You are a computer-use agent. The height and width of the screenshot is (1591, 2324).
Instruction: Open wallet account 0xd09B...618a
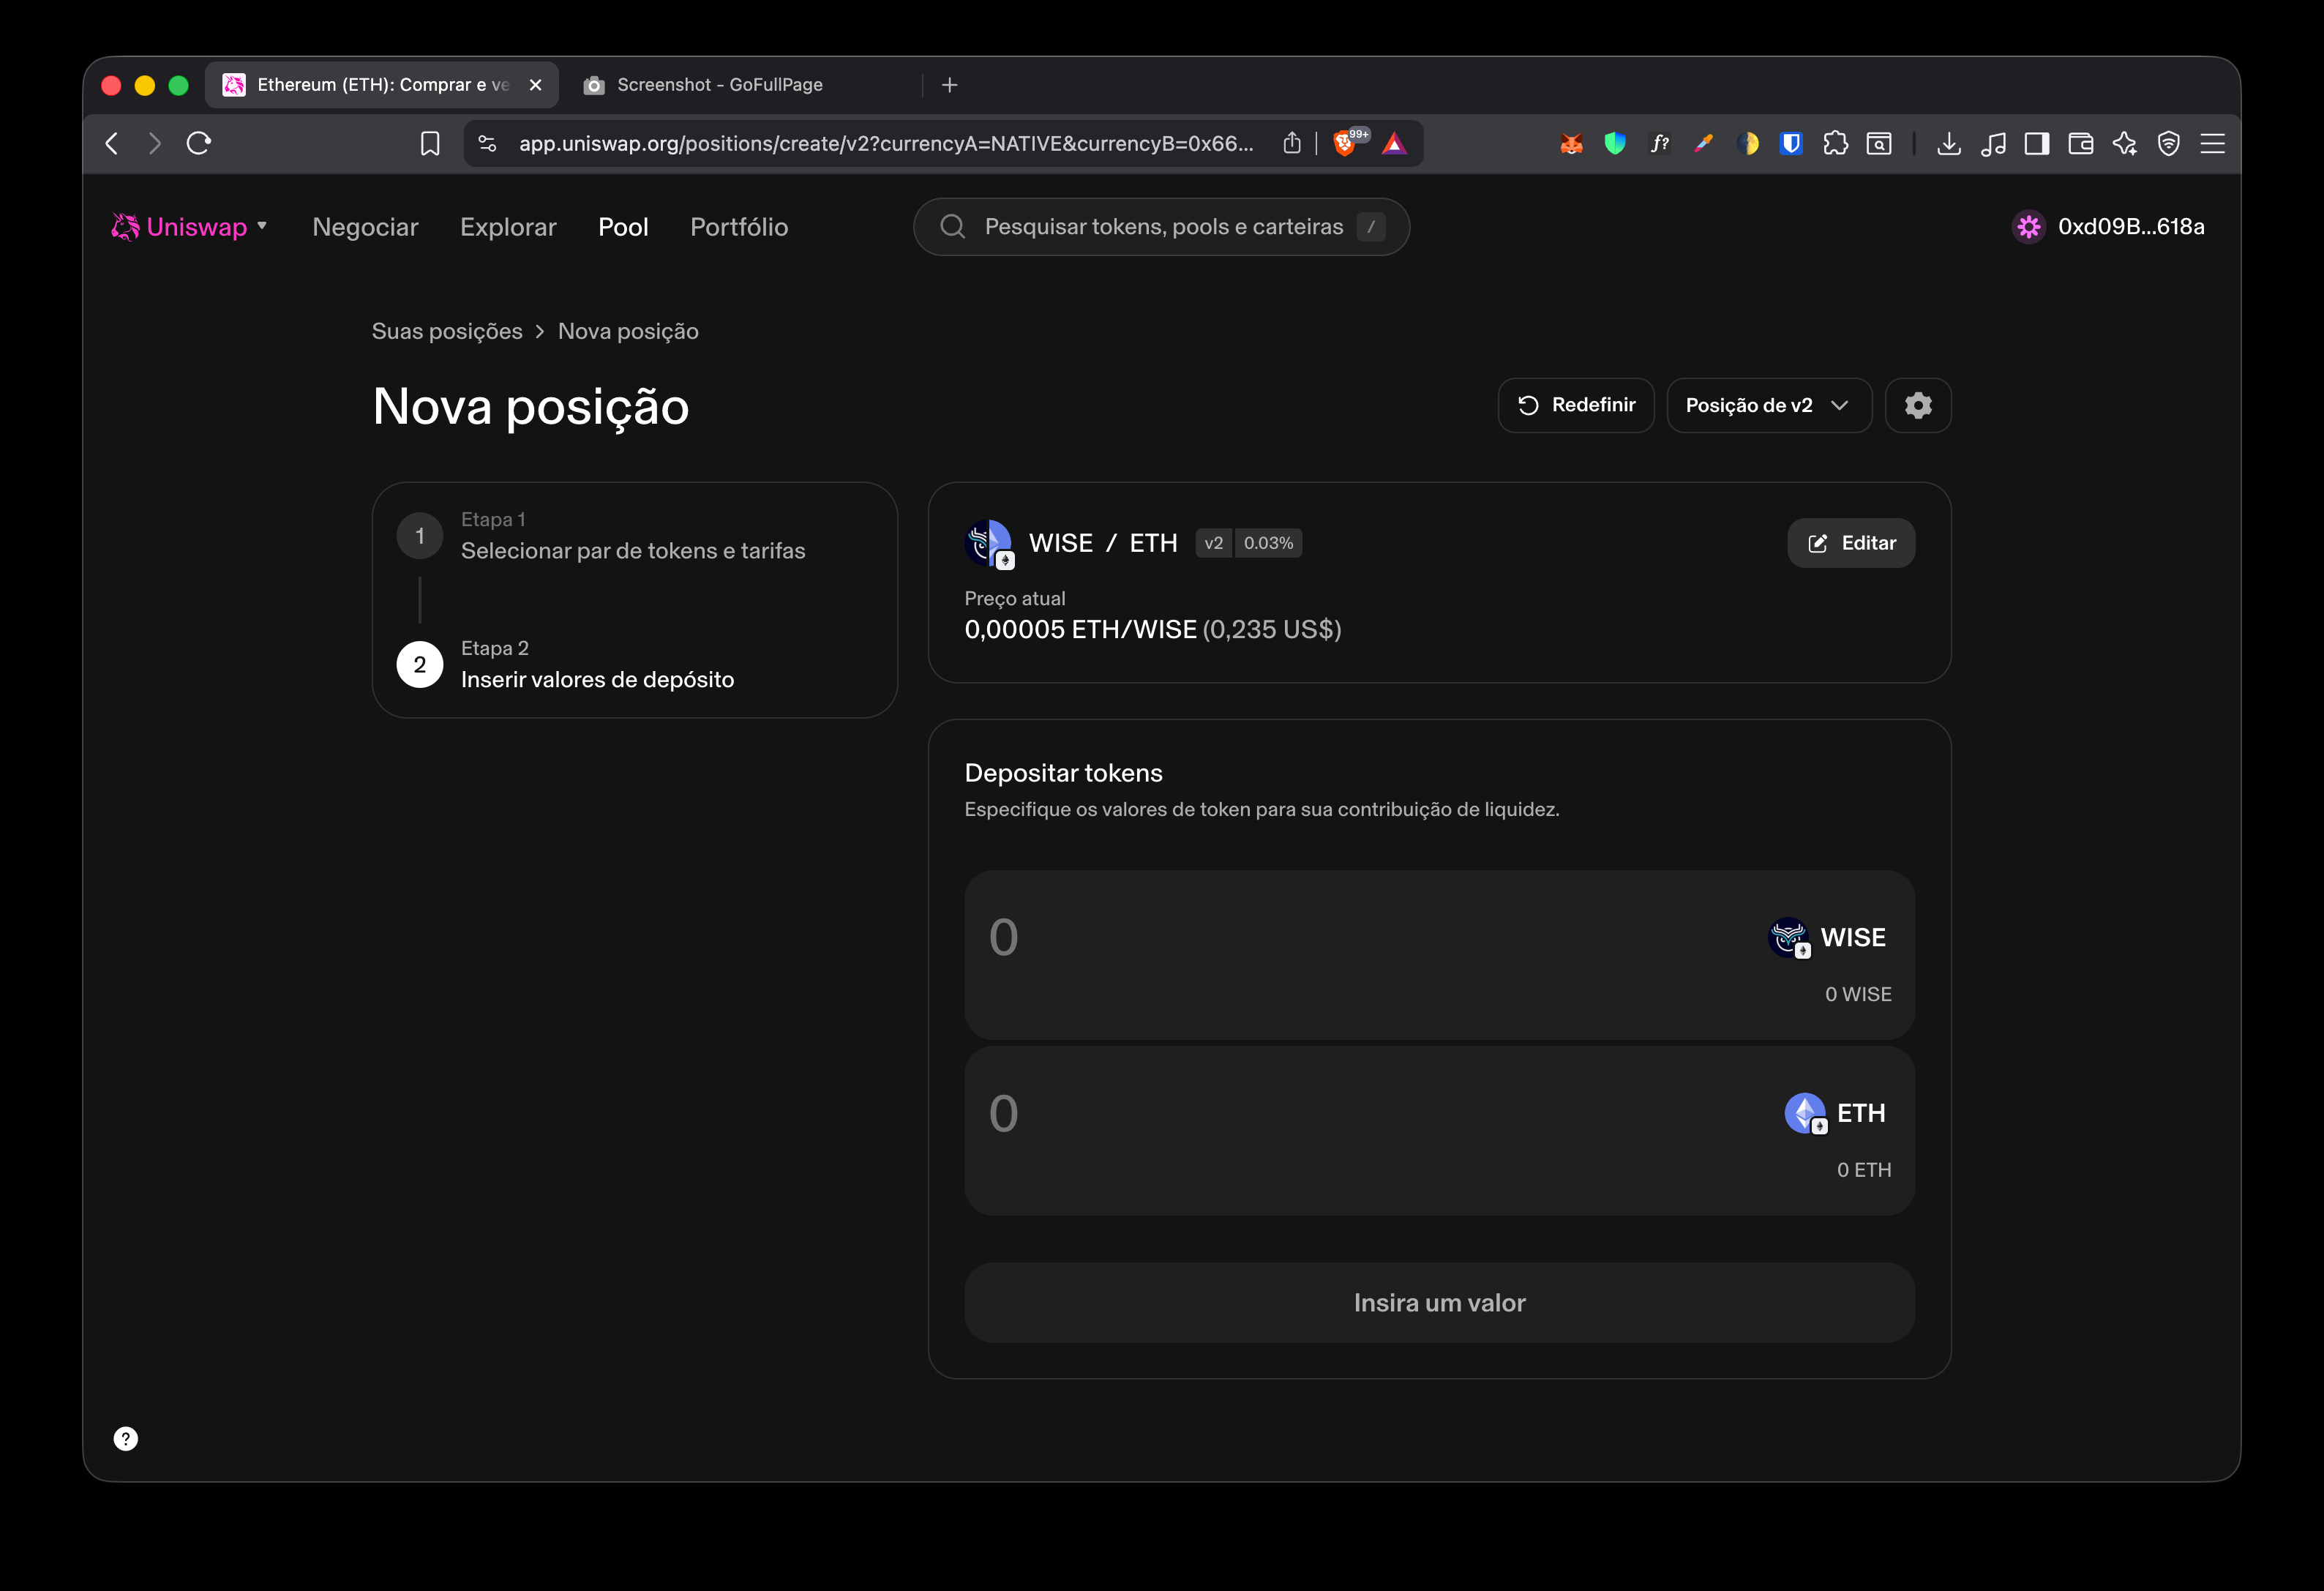point(2108,227)
